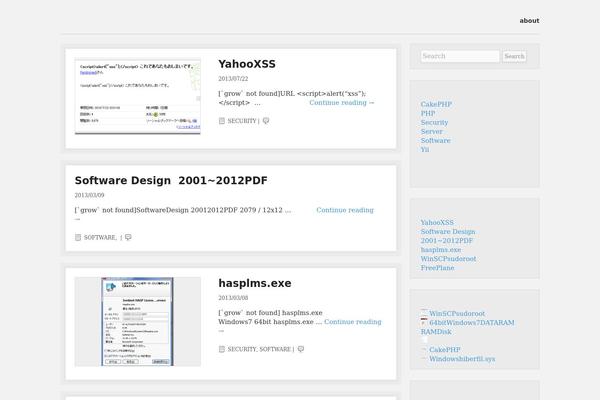This screenshot has height=400, width=600.
Task: Select Software category in sidebar
Action: coord(435,140)
